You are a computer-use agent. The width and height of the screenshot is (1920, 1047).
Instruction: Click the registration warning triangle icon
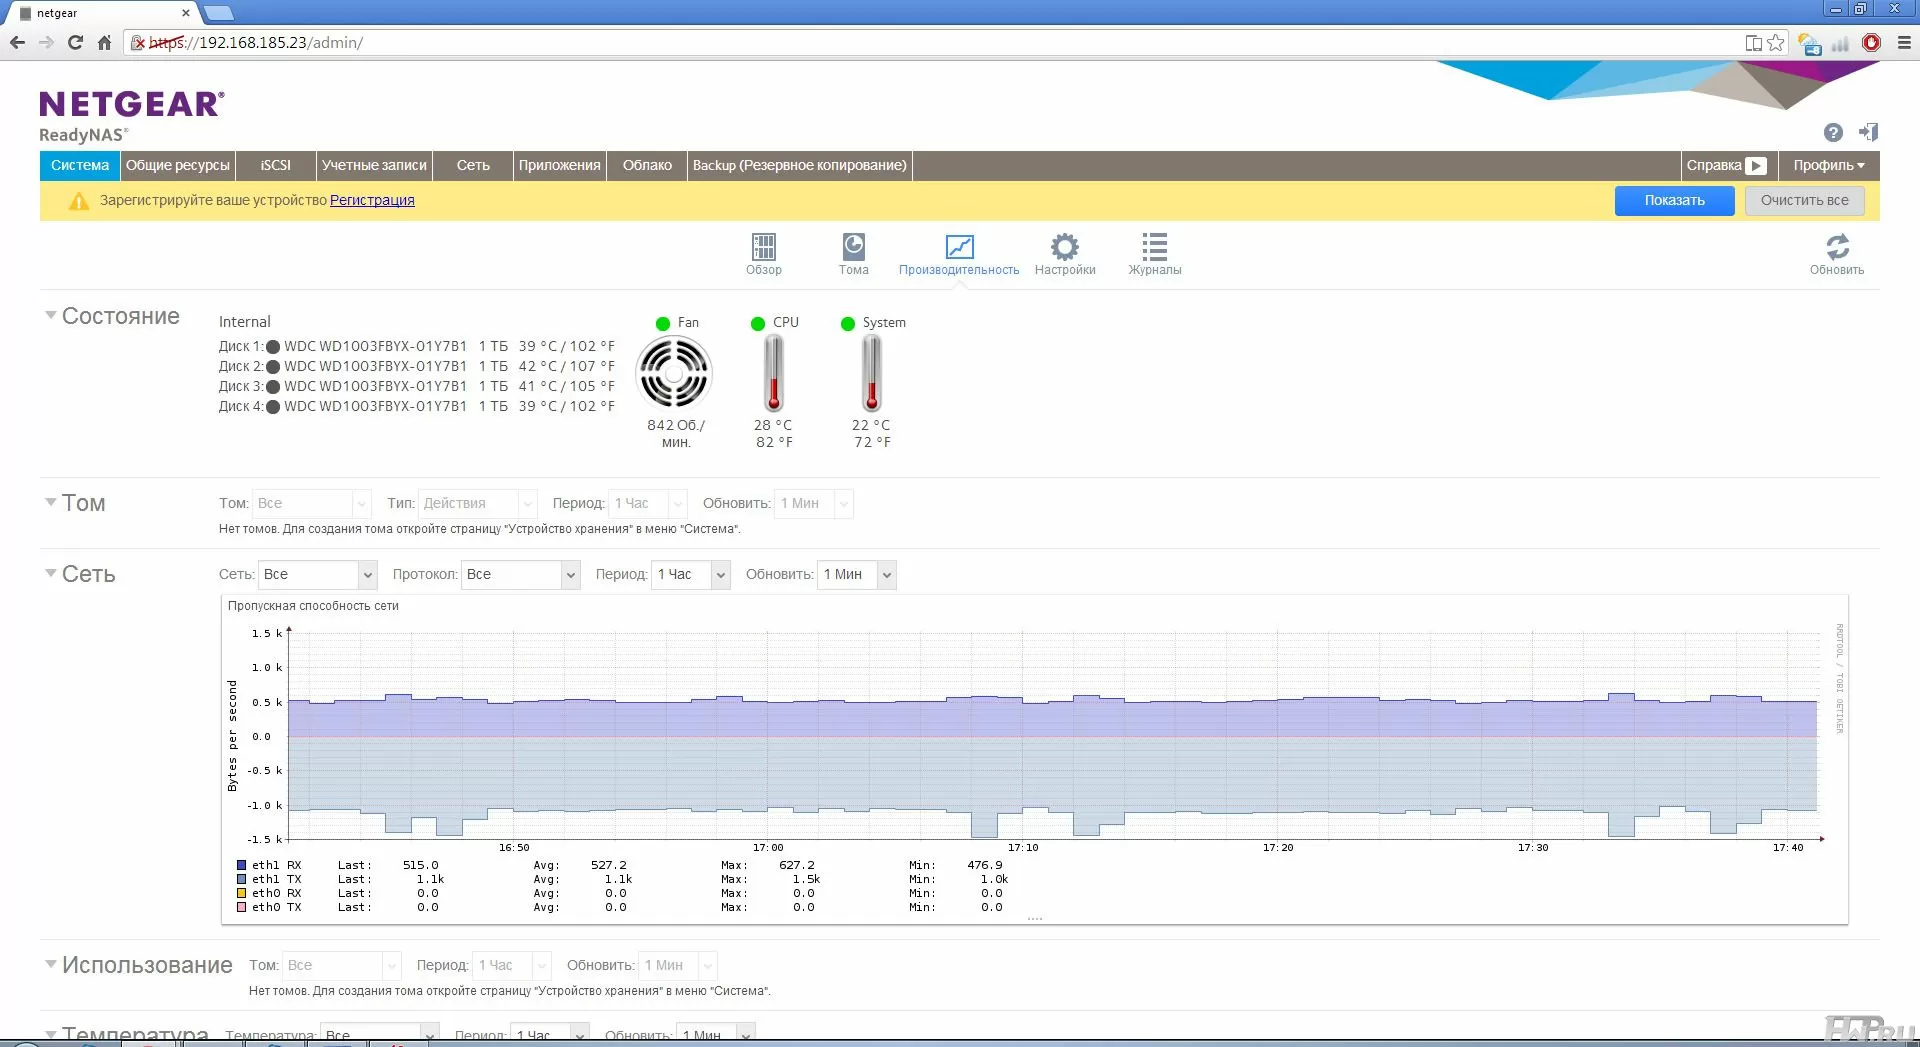pos(79,201)
